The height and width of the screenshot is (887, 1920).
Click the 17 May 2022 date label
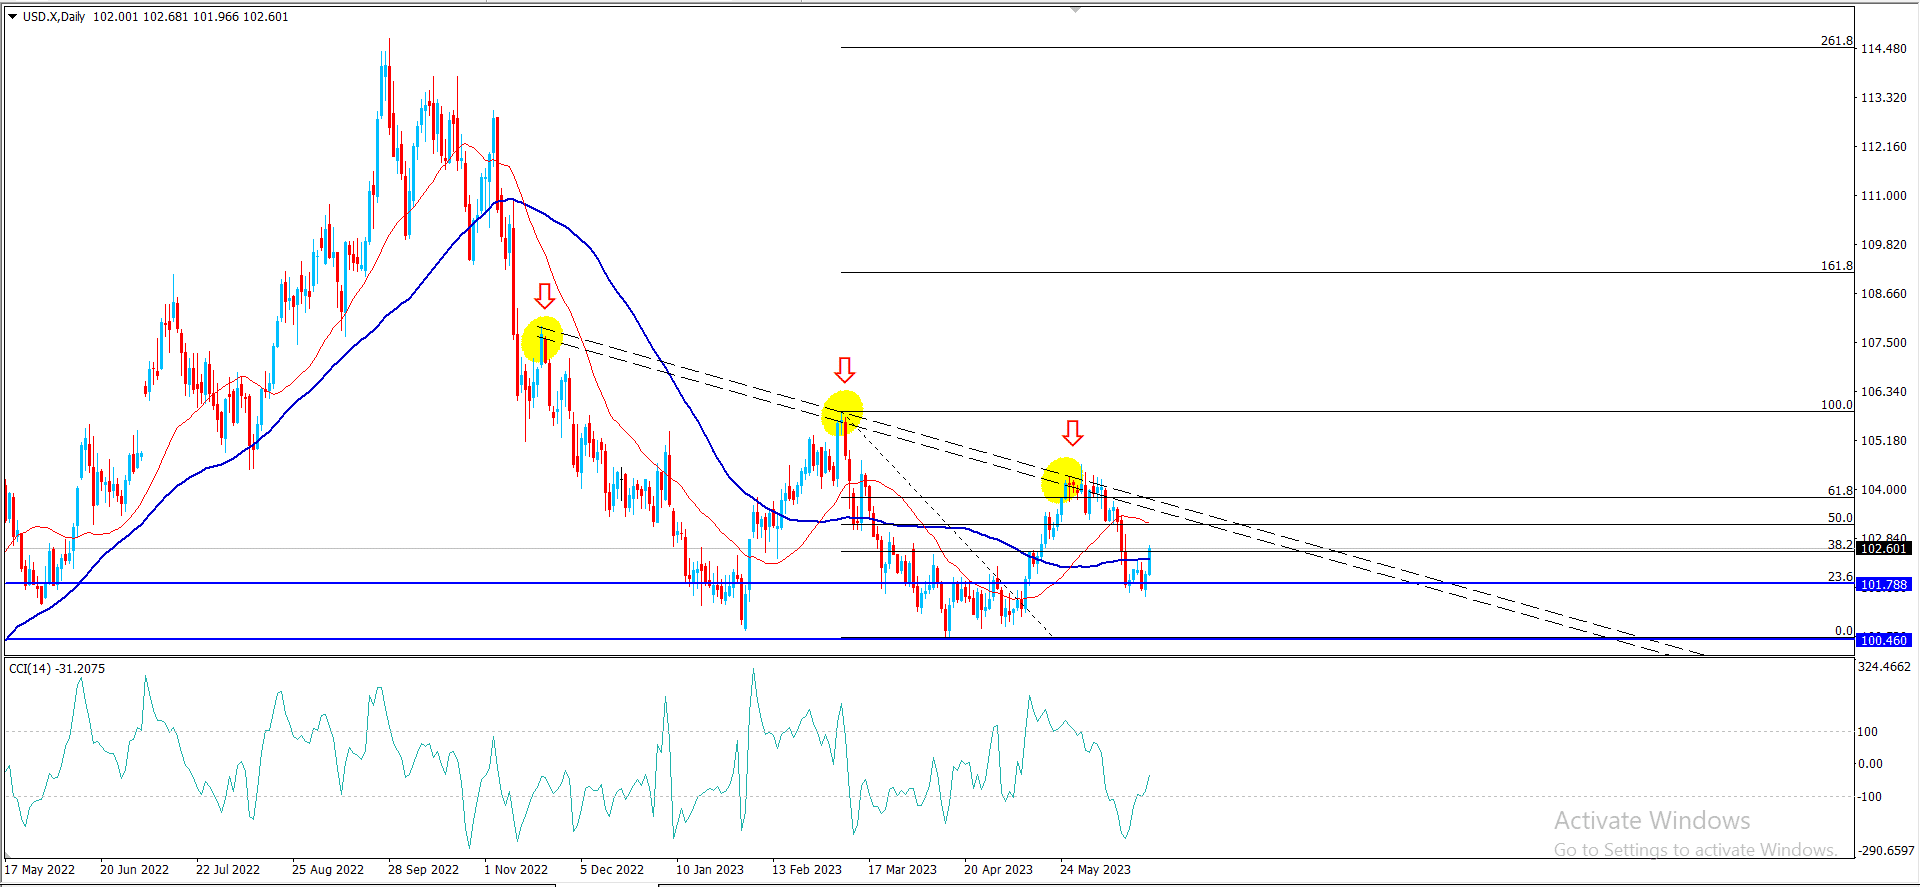point(40,869)
